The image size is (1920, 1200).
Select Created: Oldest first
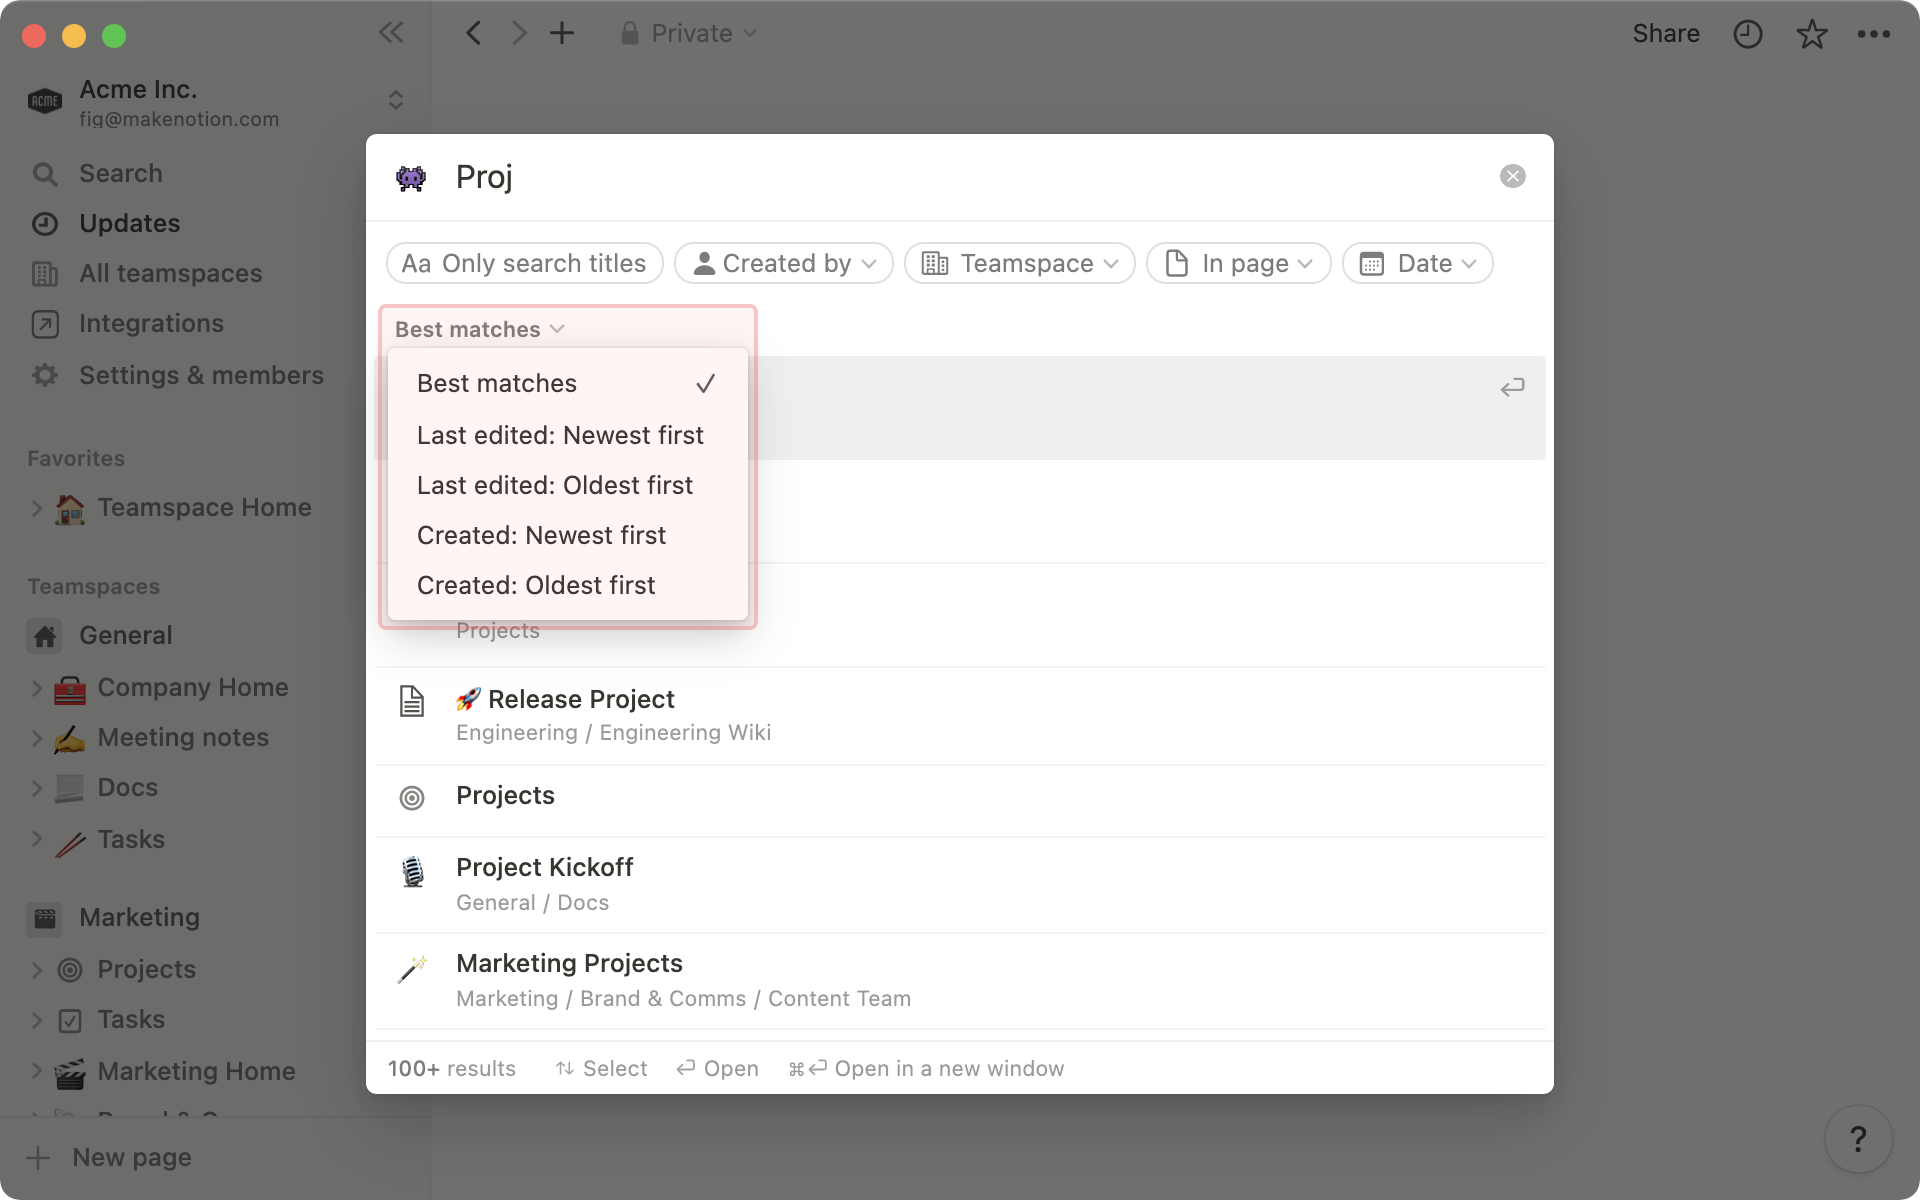(567, 585)
